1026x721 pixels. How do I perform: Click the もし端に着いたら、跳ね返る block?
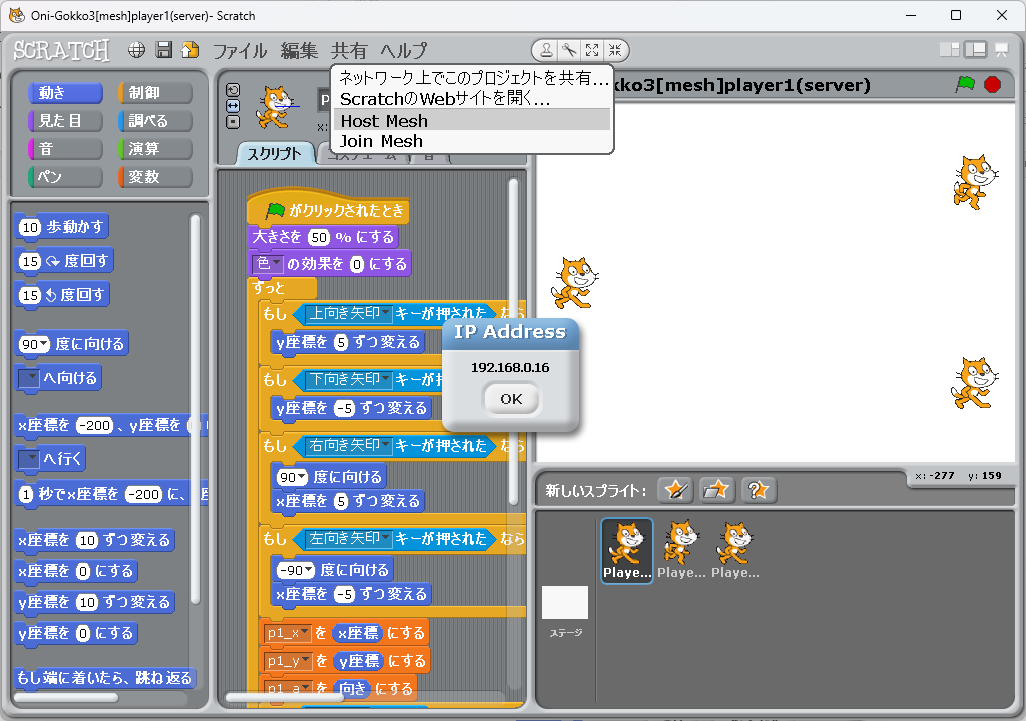tap(105, 678)
